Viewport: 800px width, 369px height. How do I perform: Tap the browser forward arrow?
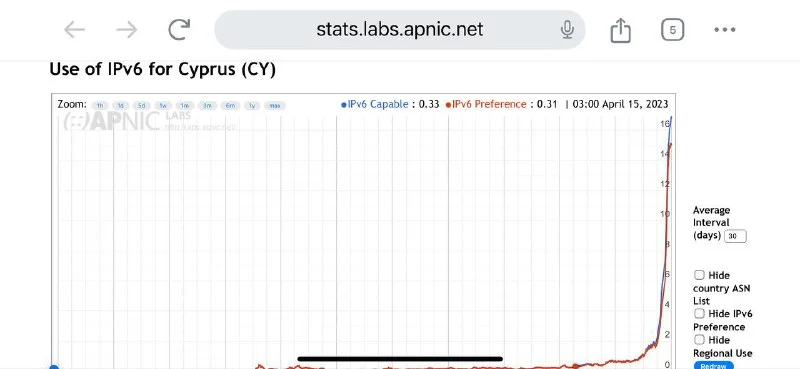click(x=127, y=30)
